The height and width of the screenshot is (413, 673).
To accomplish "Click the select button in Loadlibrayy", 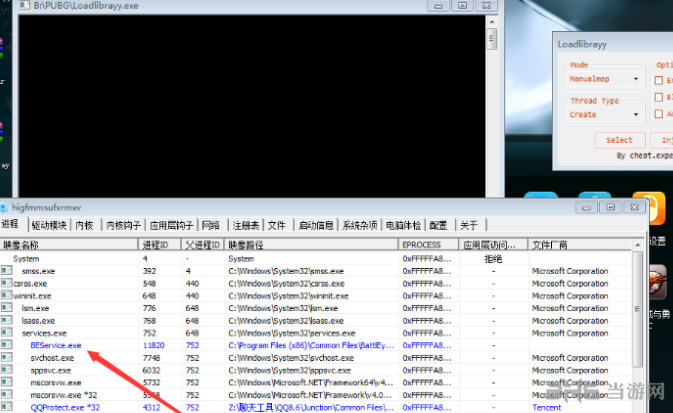I will tap(620, 140).
